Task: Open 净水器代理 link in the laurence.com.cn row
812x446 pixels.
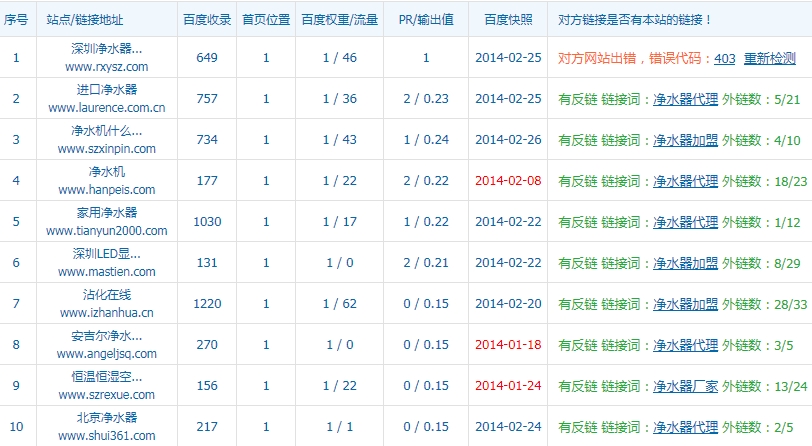Action: 685,99
